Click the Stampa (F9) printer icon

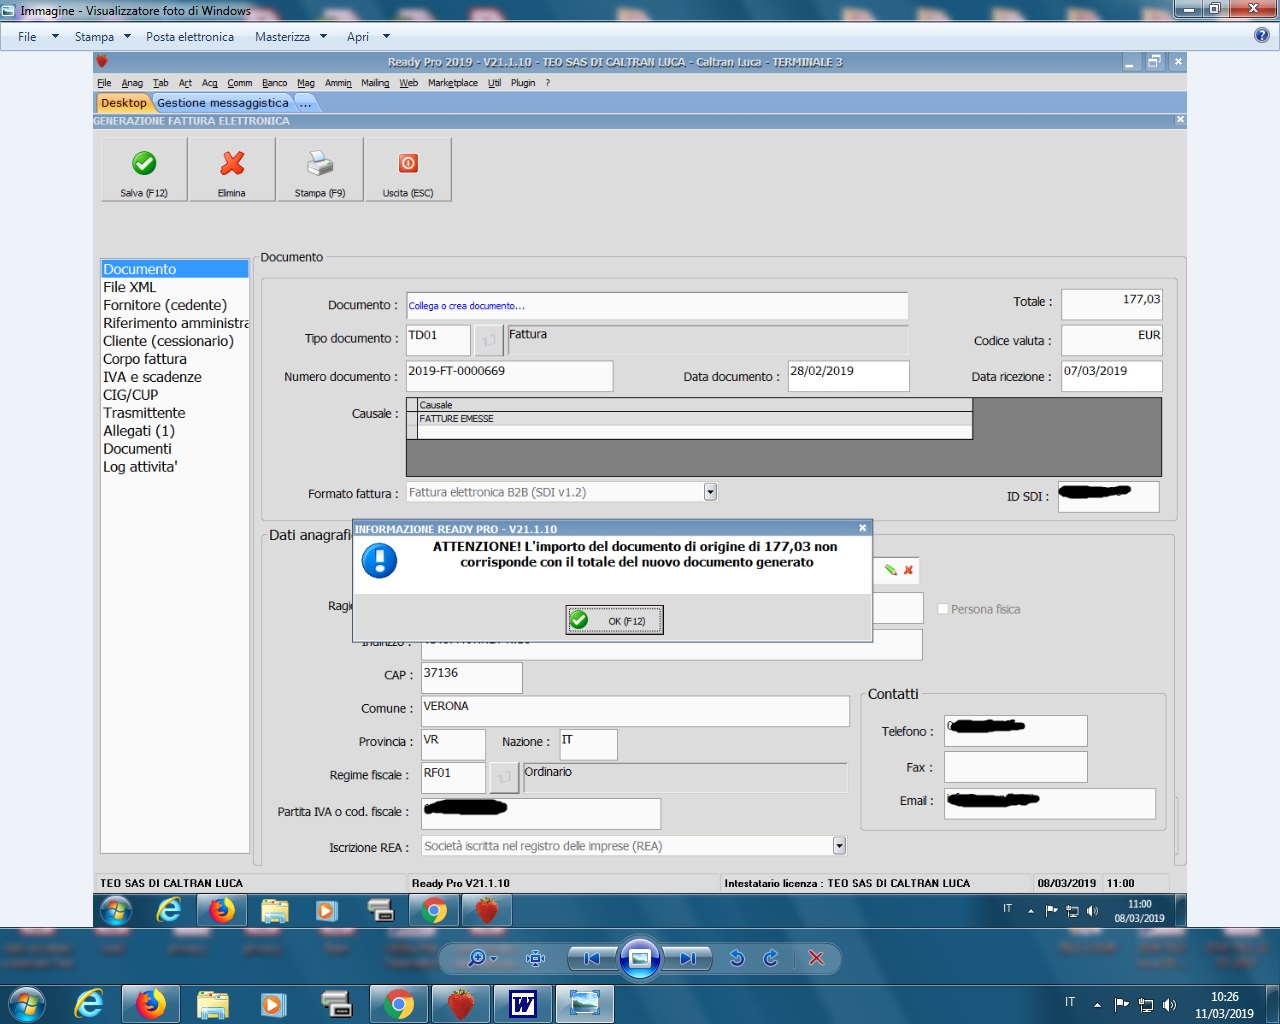pyautogui.click(x=320, y=163)
